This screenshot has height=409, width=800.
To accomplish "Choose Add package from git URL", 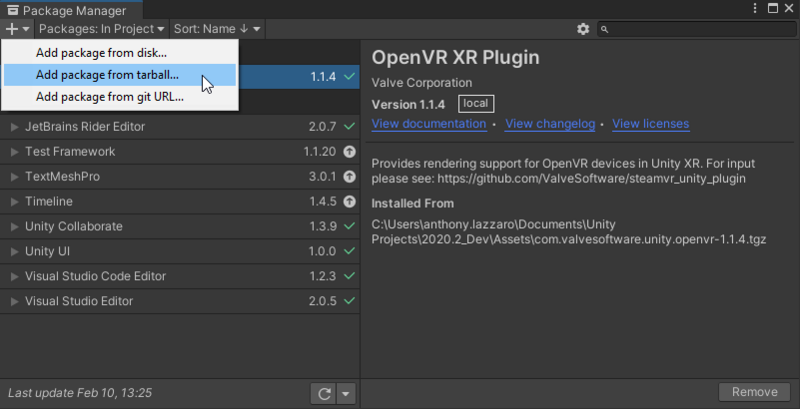I will [109, 97].
